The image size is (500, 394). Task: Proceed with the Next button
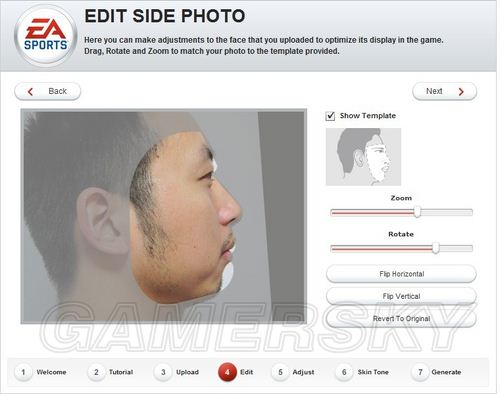pyautogui.click(x=444, y=91)
